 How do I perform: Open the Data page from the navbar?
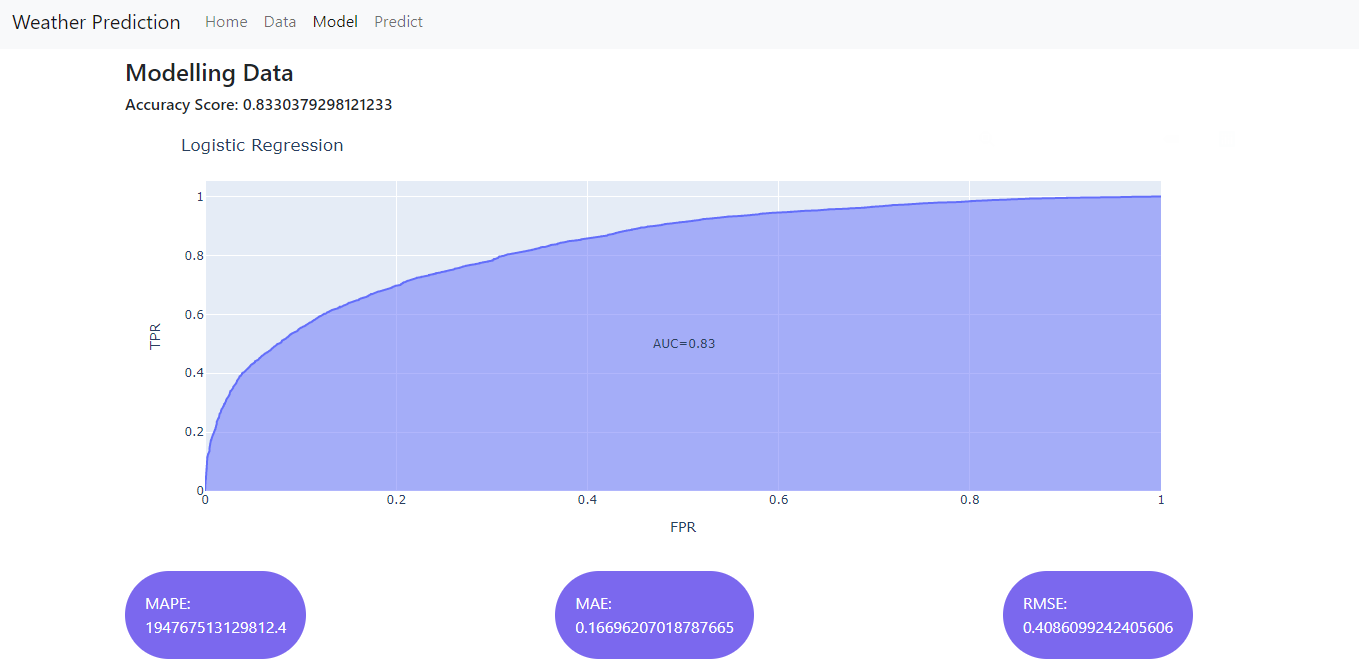click(279, 21)
